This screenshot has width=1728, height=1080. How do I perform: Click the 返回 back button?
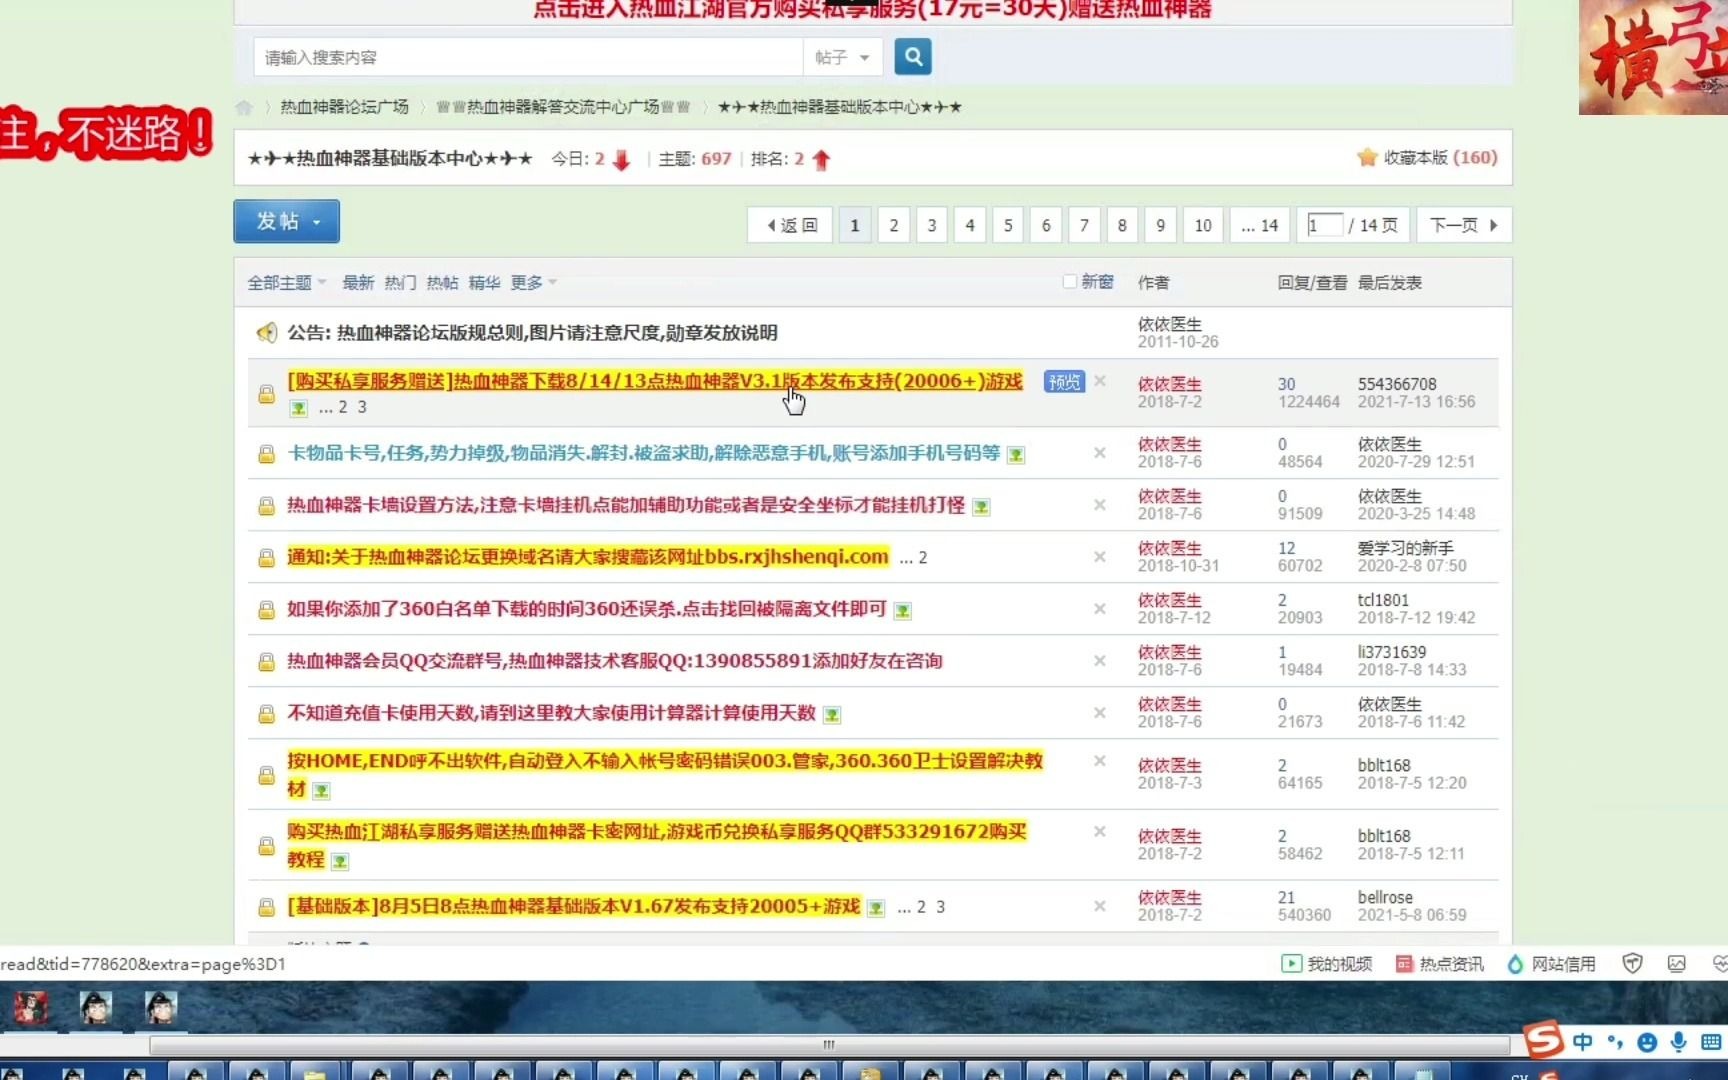point(792,225)
